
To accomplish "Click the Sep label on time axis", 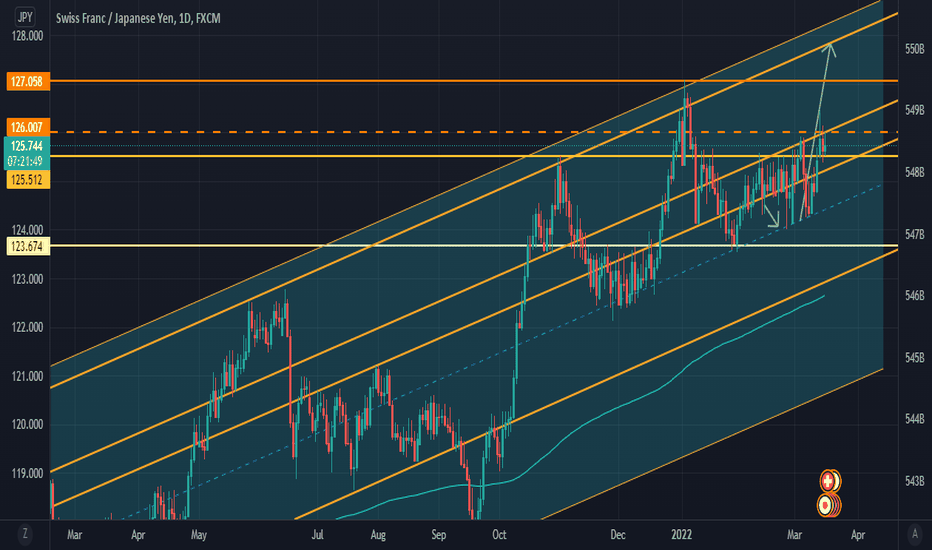I will click(438, 535).
